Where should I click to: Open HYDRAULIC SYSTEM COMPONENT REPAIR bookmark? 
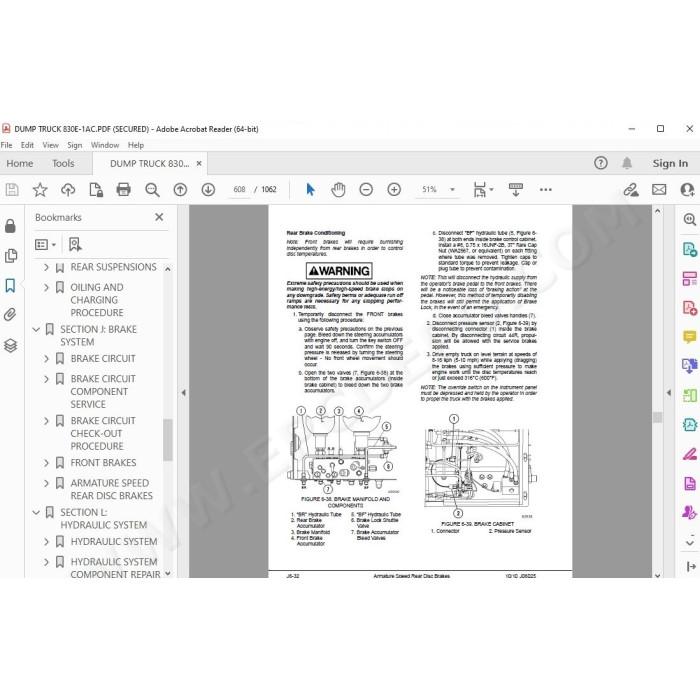click(x=114, y=568)
